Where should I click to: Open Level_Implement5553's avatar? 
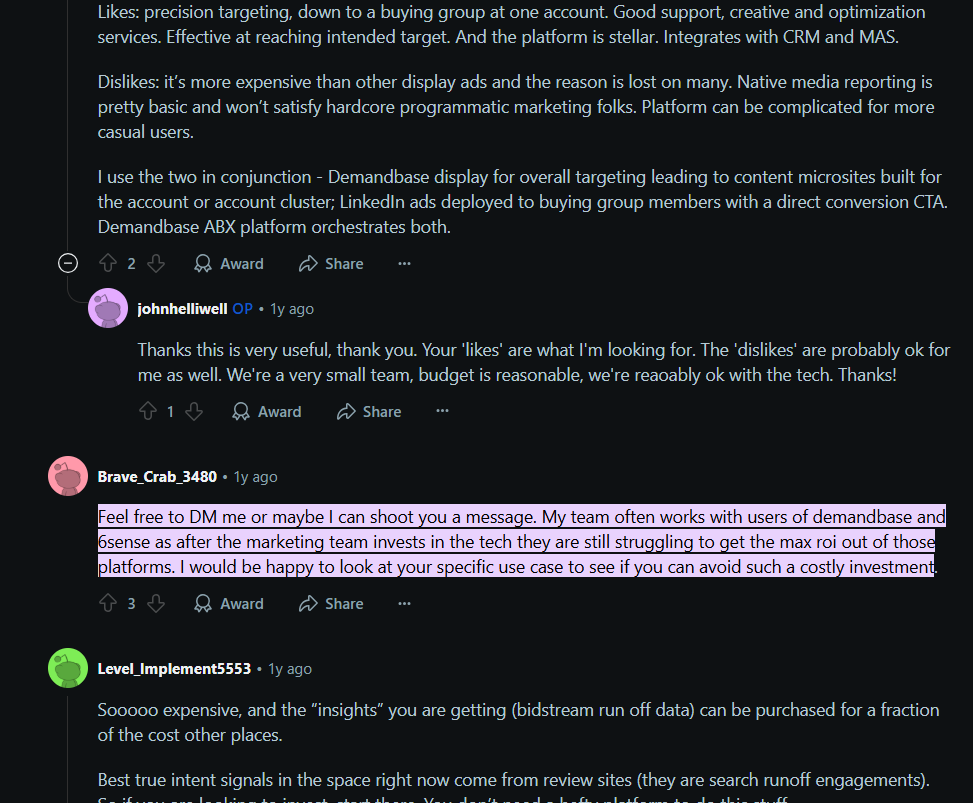68,668
